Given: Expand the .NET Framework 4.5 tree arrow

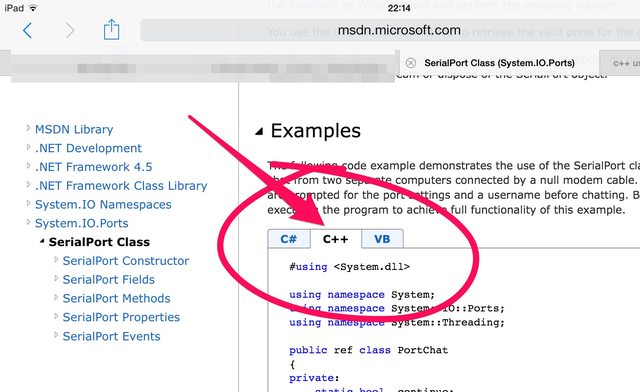Looking at the screenshot, I should point(28,166).
